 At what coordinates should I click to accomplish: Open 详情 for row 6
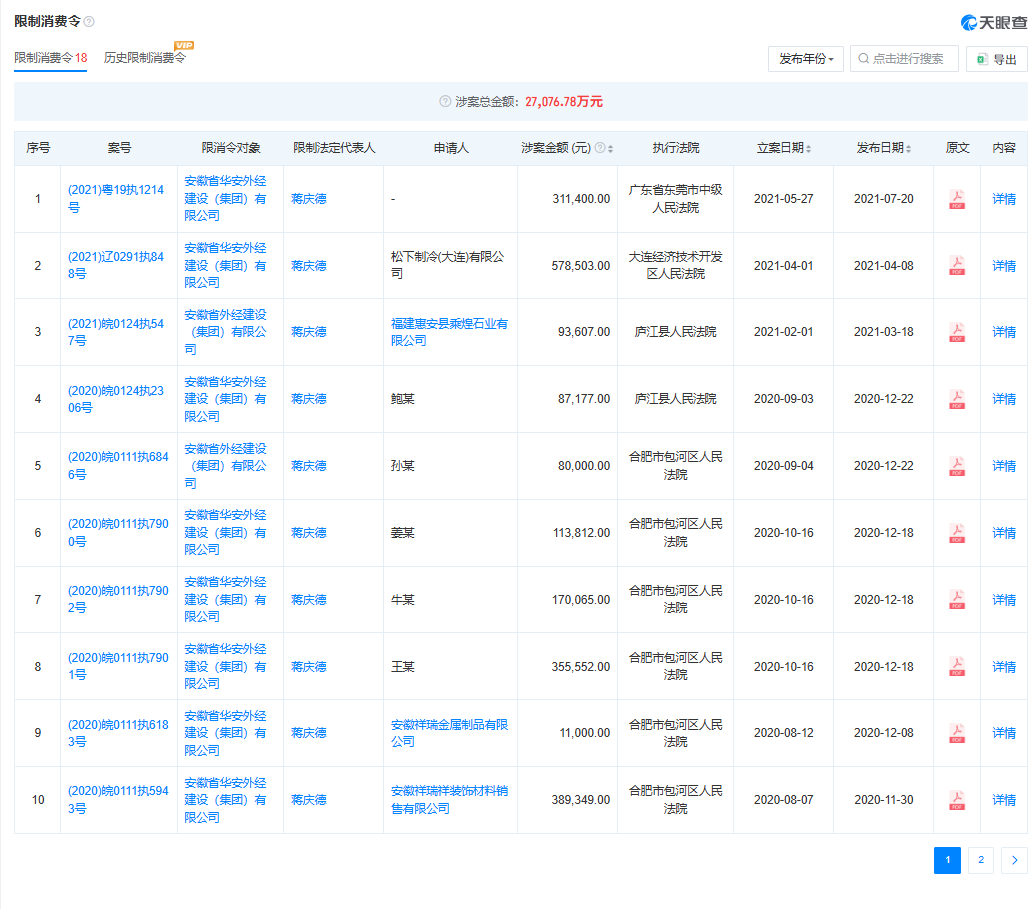point(1004,532)
